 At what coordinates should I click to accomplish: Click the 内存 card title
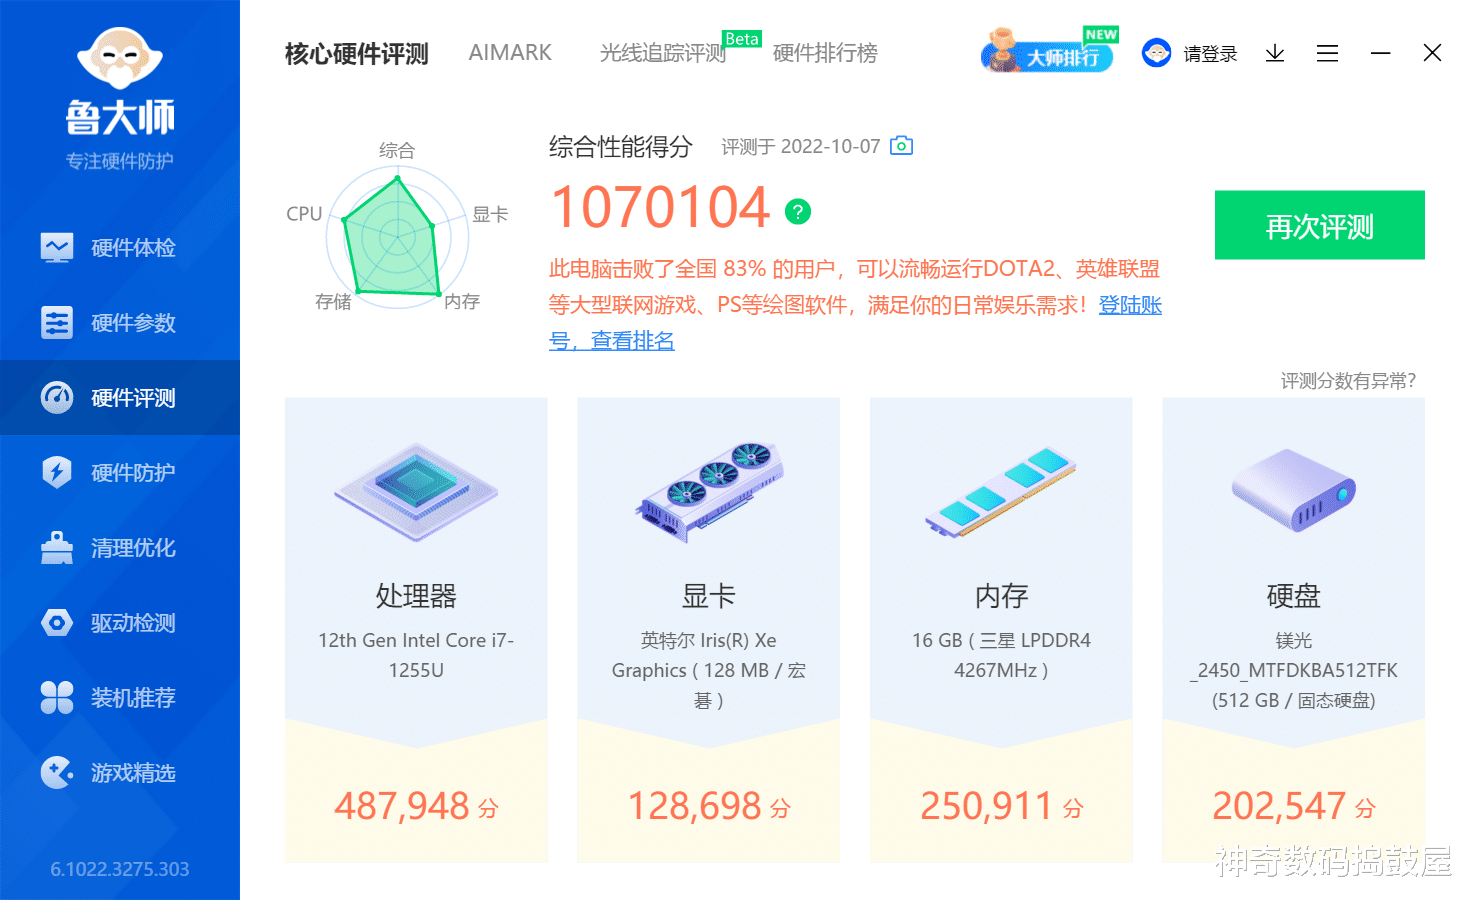coord(1001,596)
